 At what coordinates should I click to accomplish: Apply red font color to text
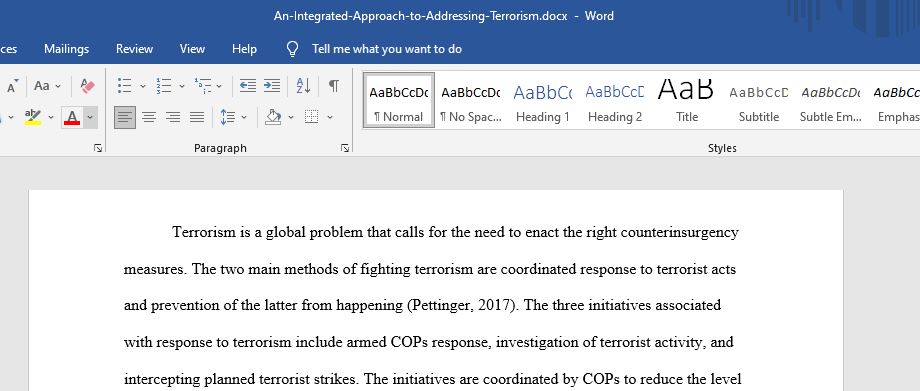pyautogui.click(x=72, y=117)
